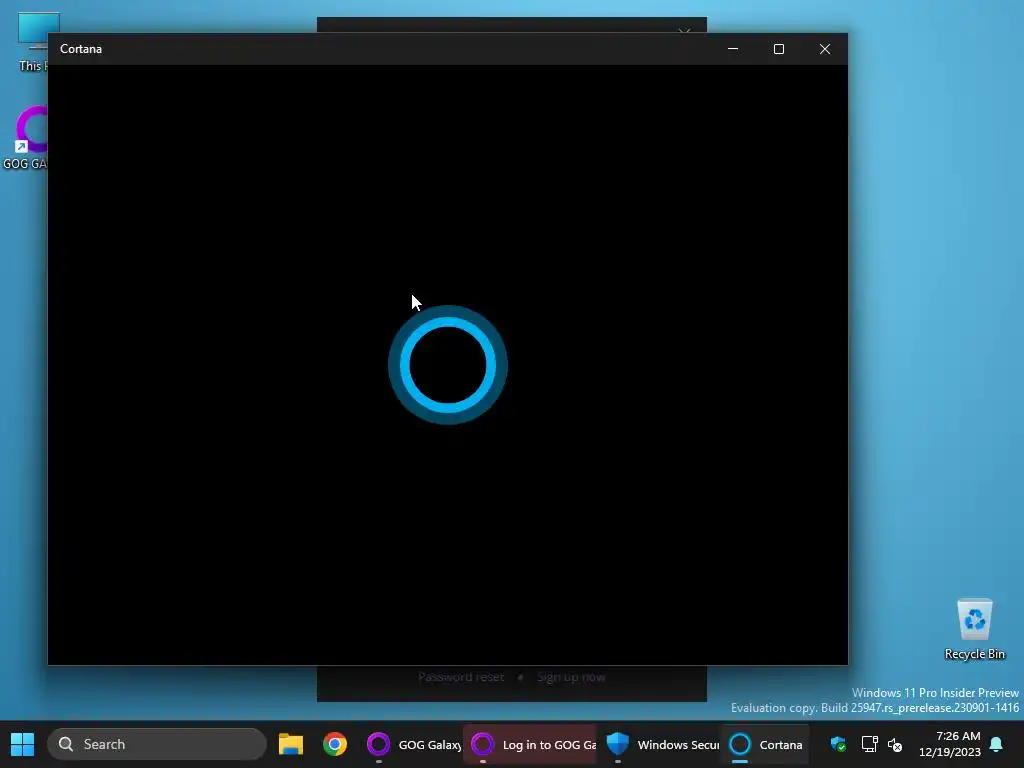The width and height of the screenshot is (1024, 768).
Task: Click the Cortana logo ring in the window
Action: (447, 364)
